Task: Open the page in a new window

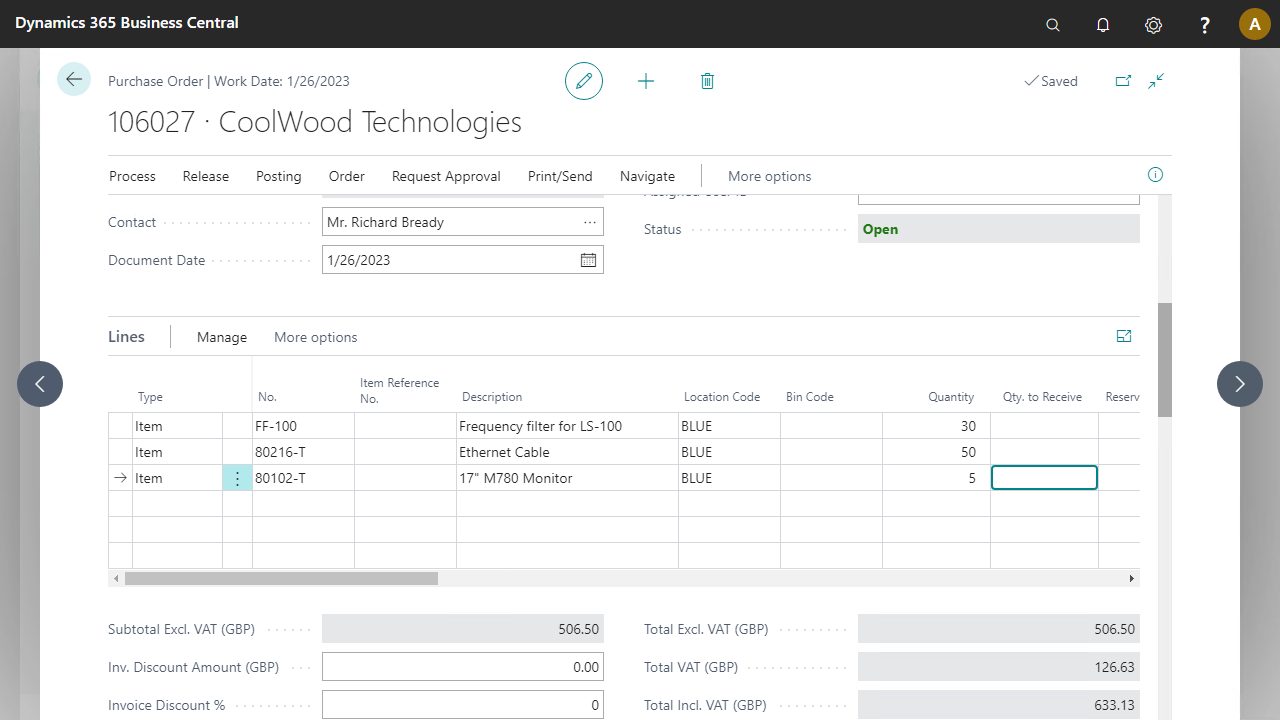Action: [1123, 81]
